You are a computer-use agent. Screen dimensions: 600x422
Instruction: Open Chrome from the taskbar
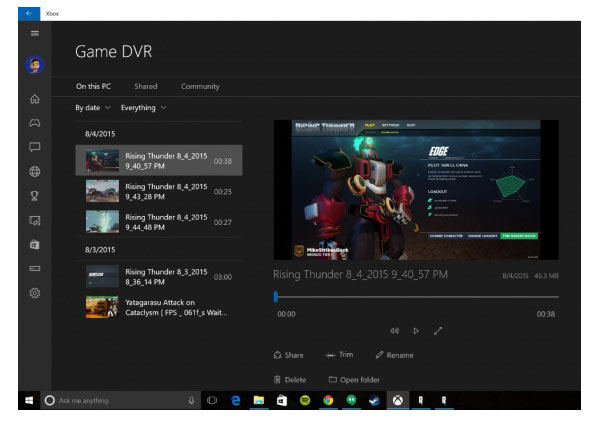click(328, 400)
